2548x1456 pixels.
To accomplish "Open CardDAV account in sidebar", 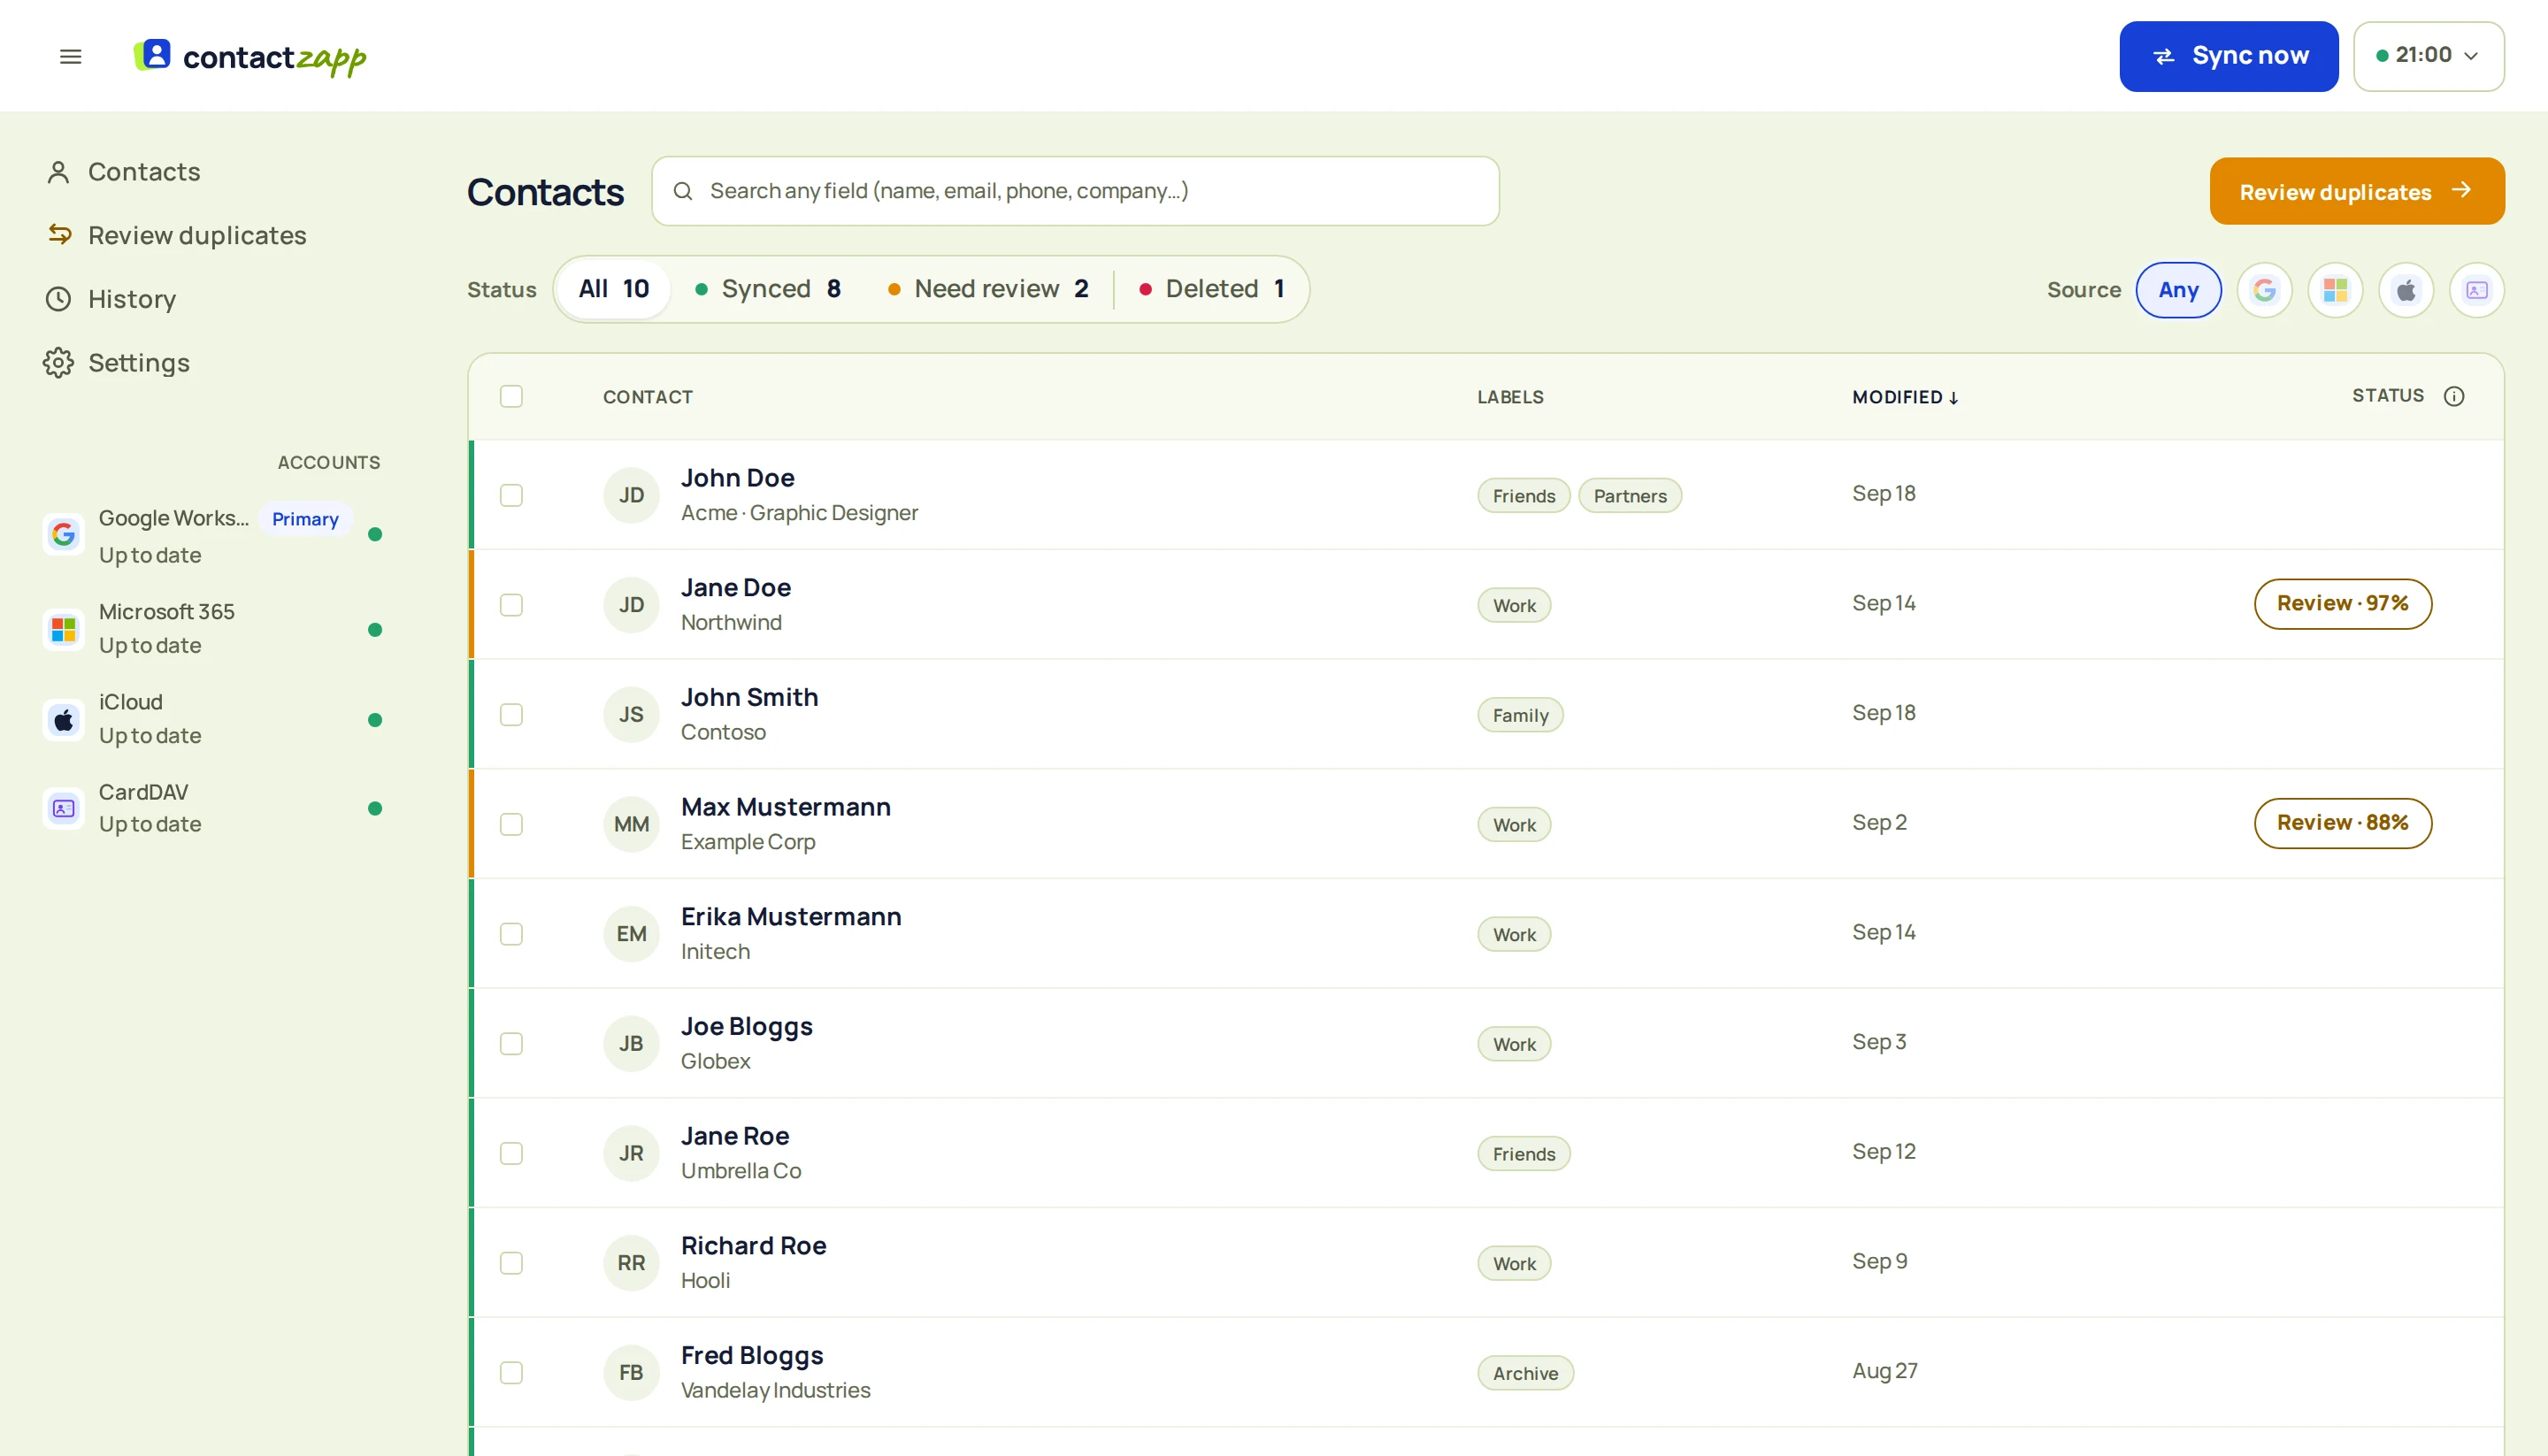I will click(213, 808).
